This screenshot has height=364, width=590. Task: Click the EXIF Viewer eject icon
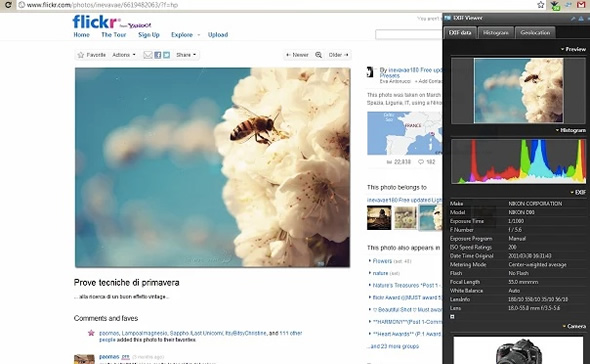pyautogui.click(x=581, y=18)
